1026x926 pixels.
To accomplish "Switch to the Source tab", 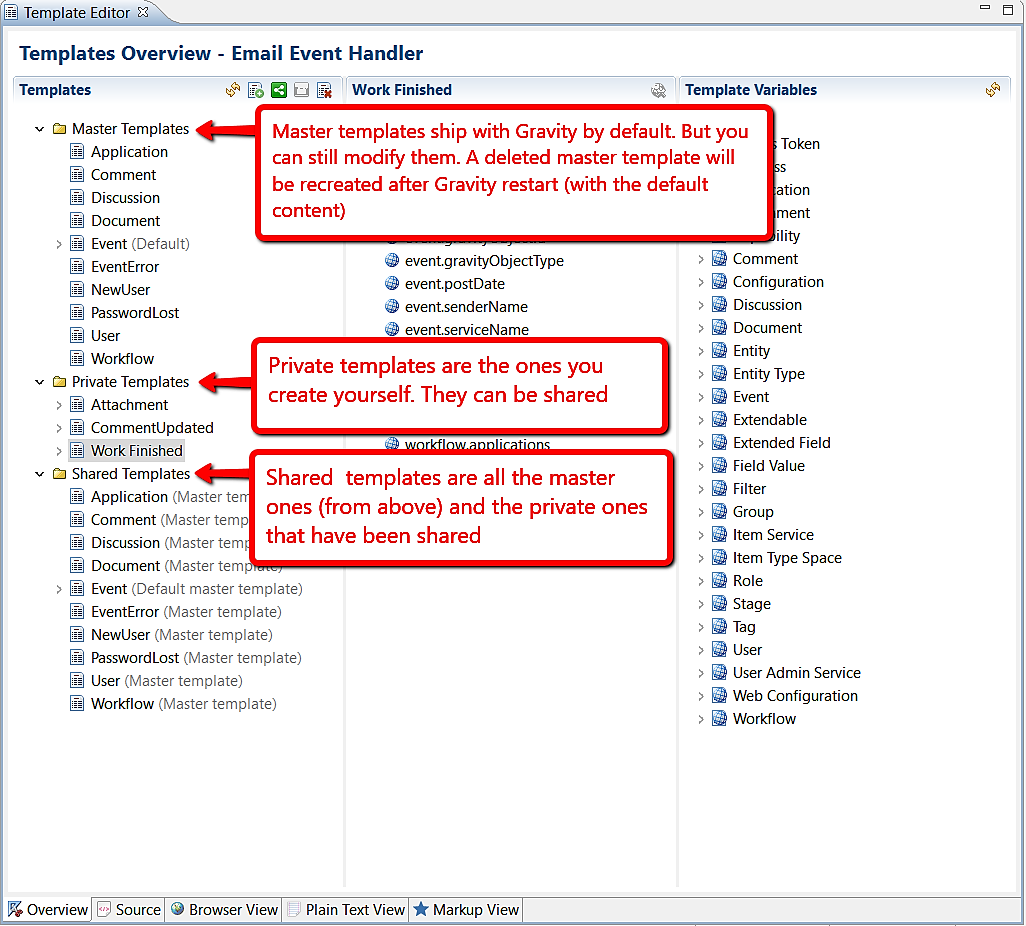I will (128, 909).
